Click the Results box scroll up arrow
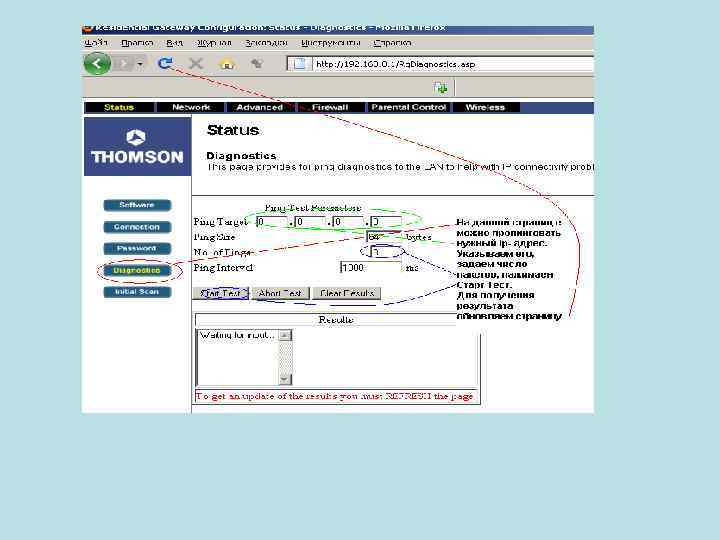Viewport: 720px width, 540px height. (x=285, y=335)
